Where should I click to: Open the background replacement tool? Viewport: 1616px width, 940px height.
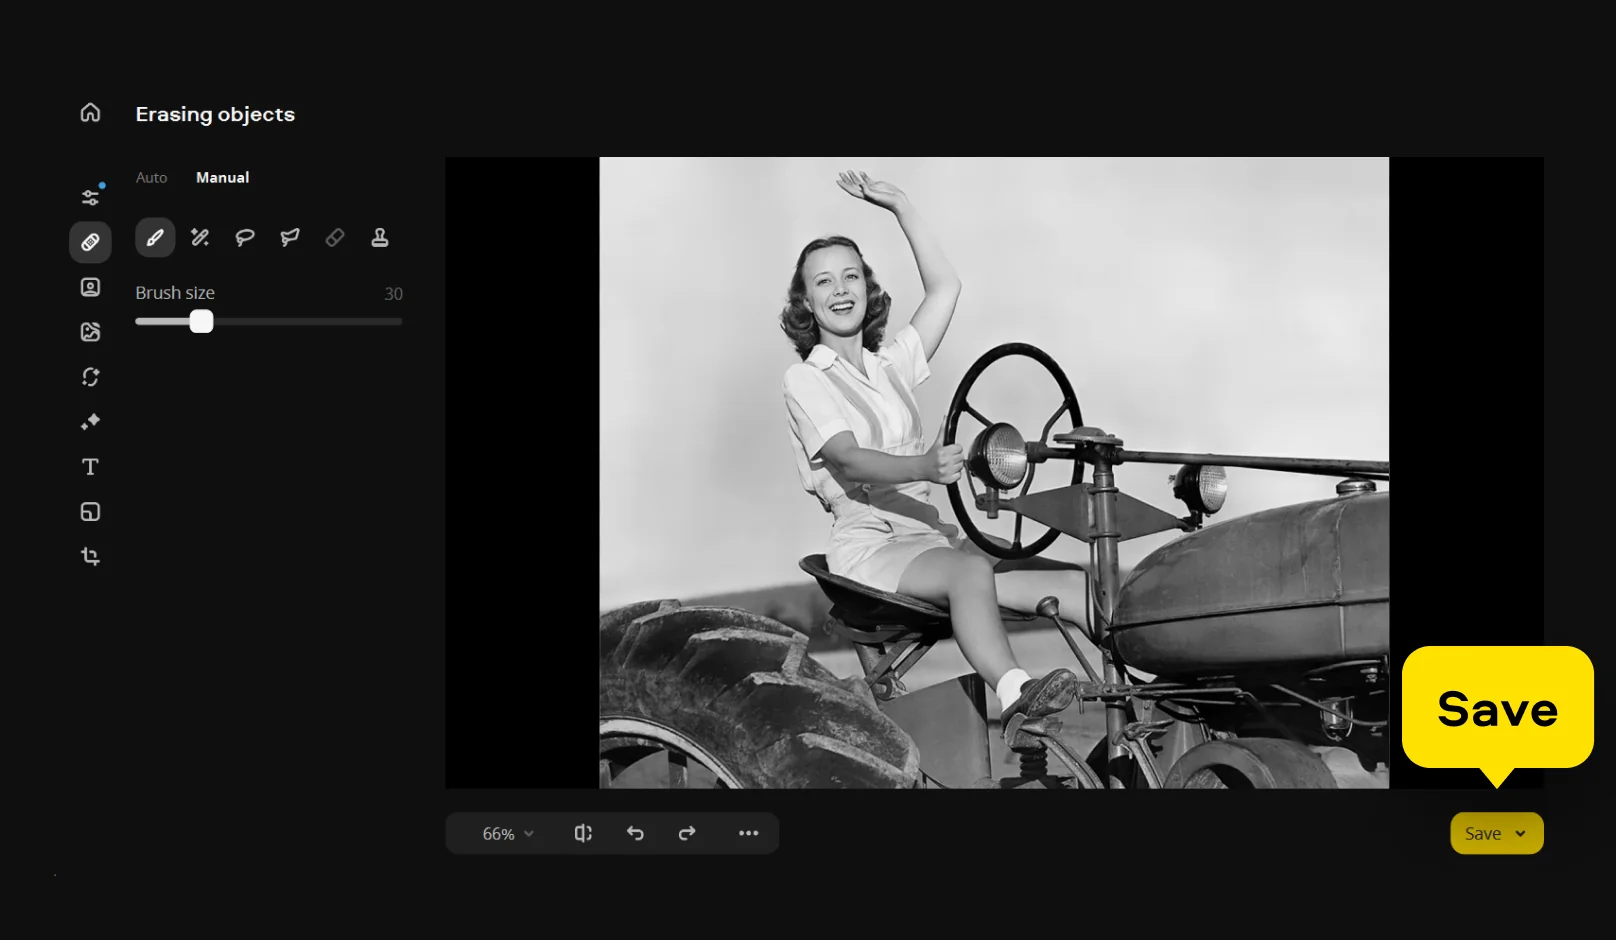(x=90, y=332)
